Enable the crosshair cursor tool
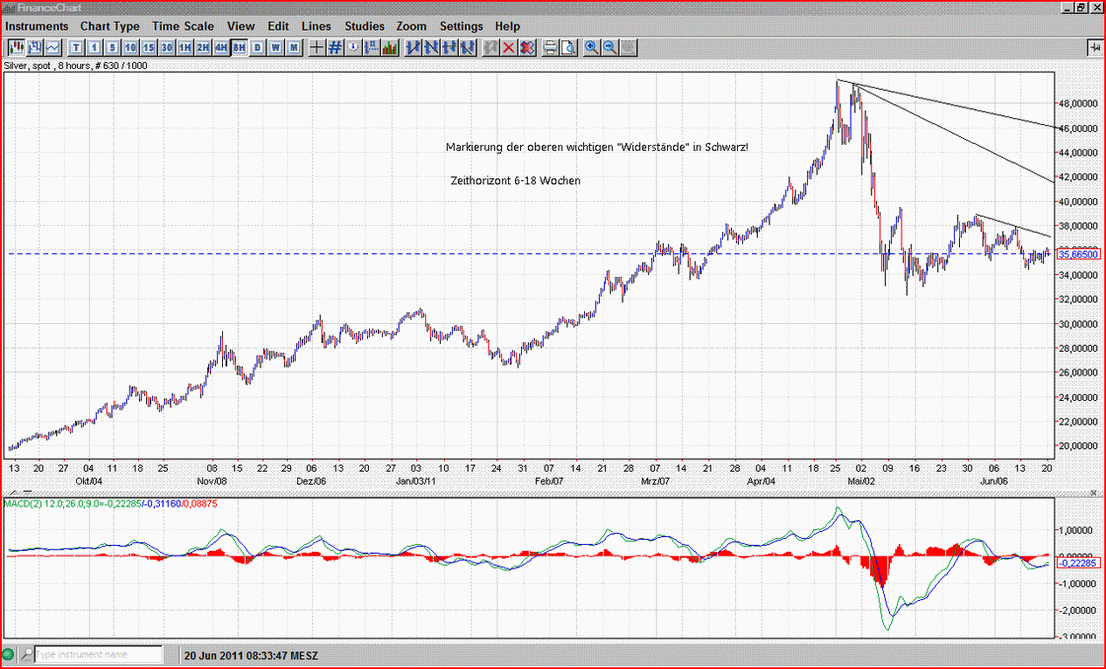 pos(317,48)
